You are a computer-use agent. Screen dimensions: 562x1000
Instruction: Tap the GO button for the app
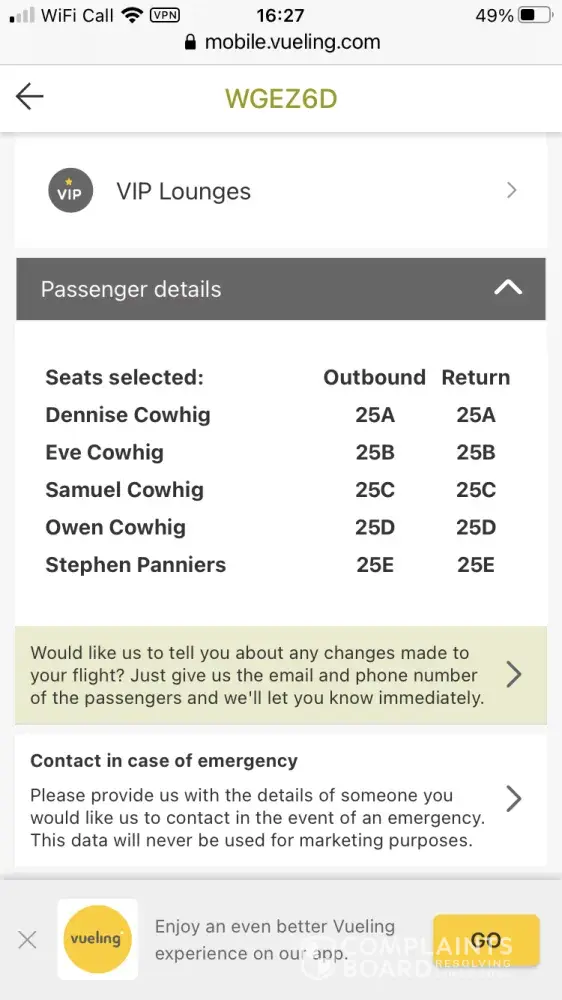coord(486,939)
